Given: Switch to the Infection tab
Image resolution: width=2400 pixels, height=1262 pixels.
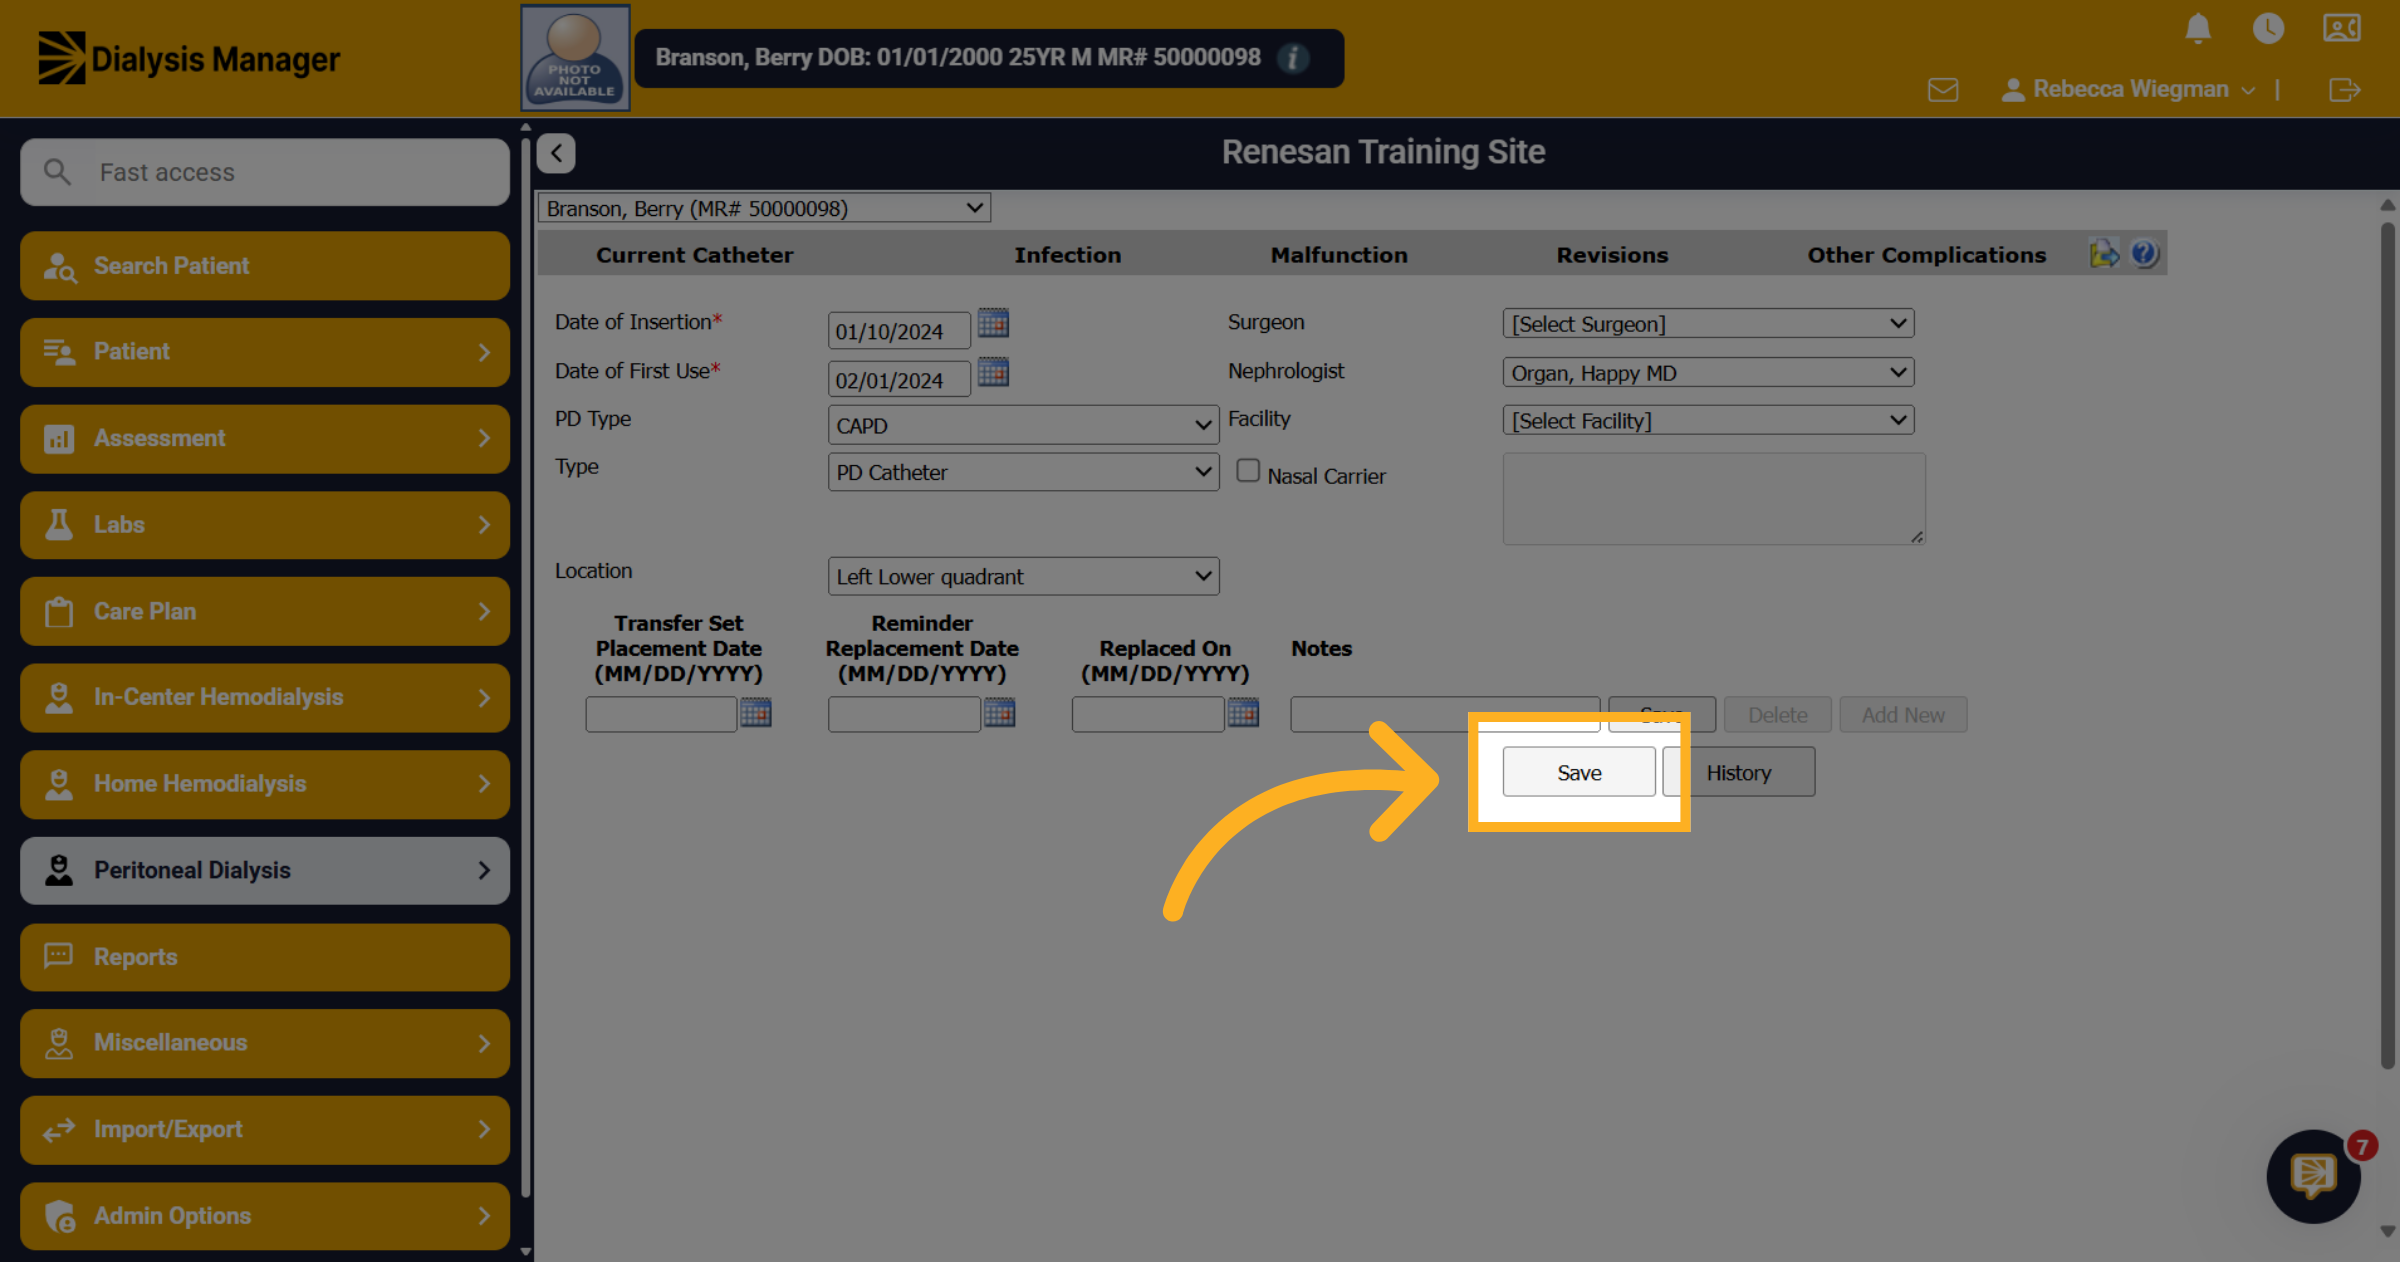Looking at the screenshot, I should (1067, 255).
